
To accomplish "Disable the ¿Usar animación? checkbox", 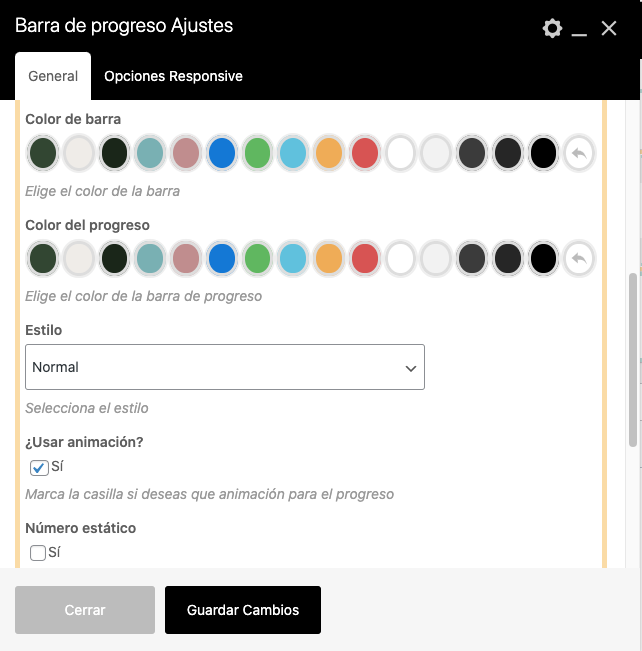I will 39,467.
